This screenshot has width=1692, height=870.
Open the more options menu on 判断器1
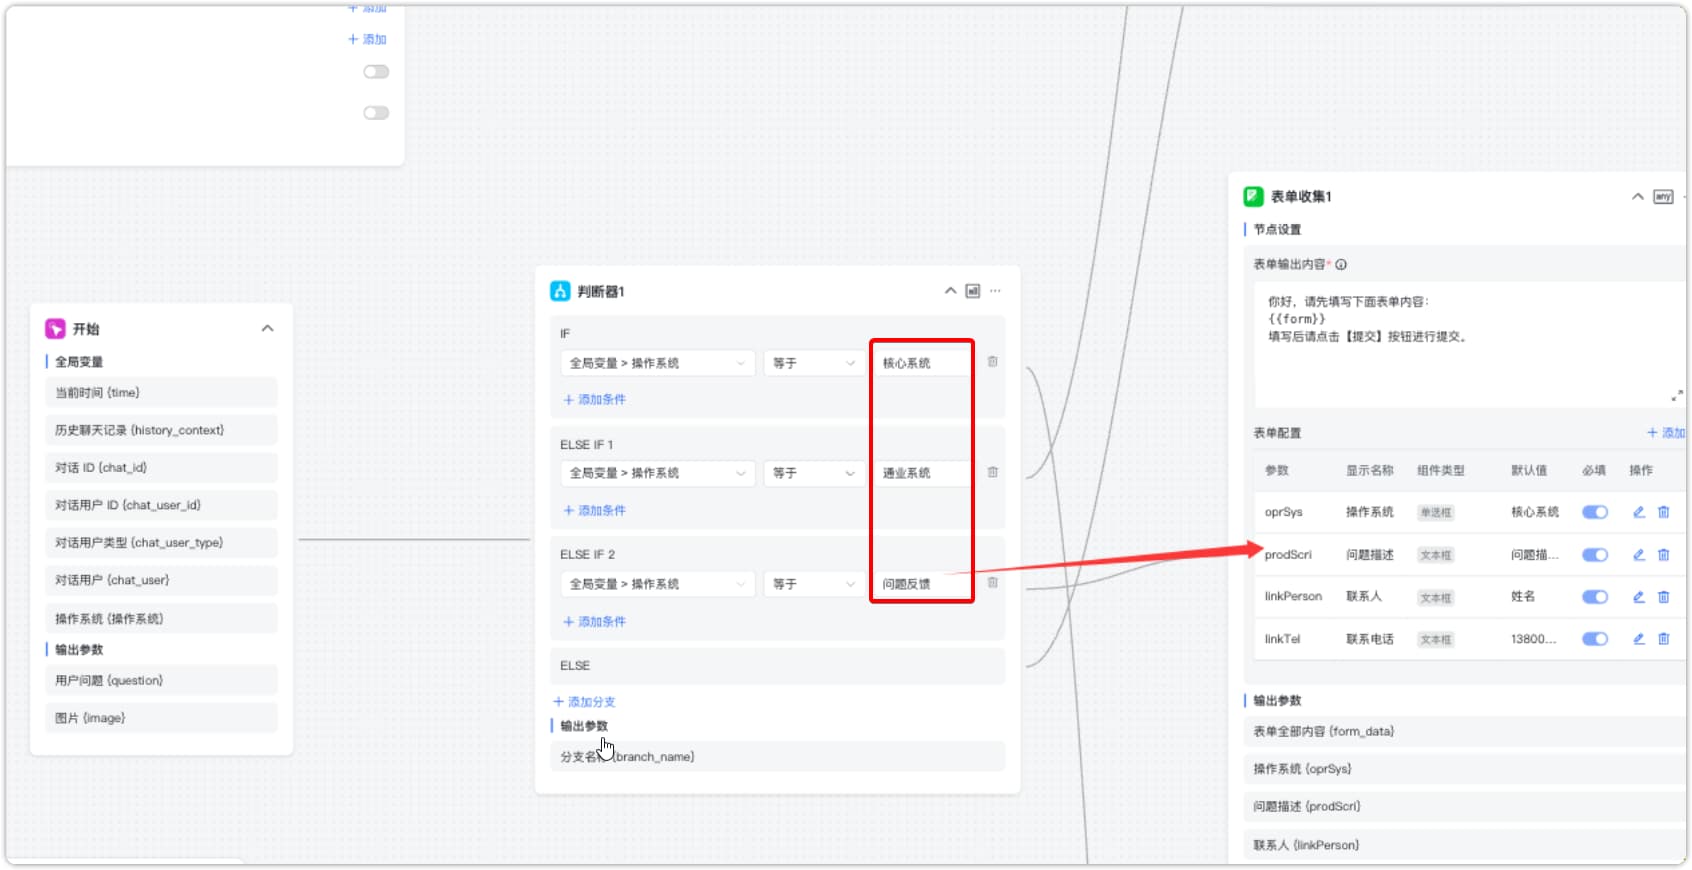point(995,291)
